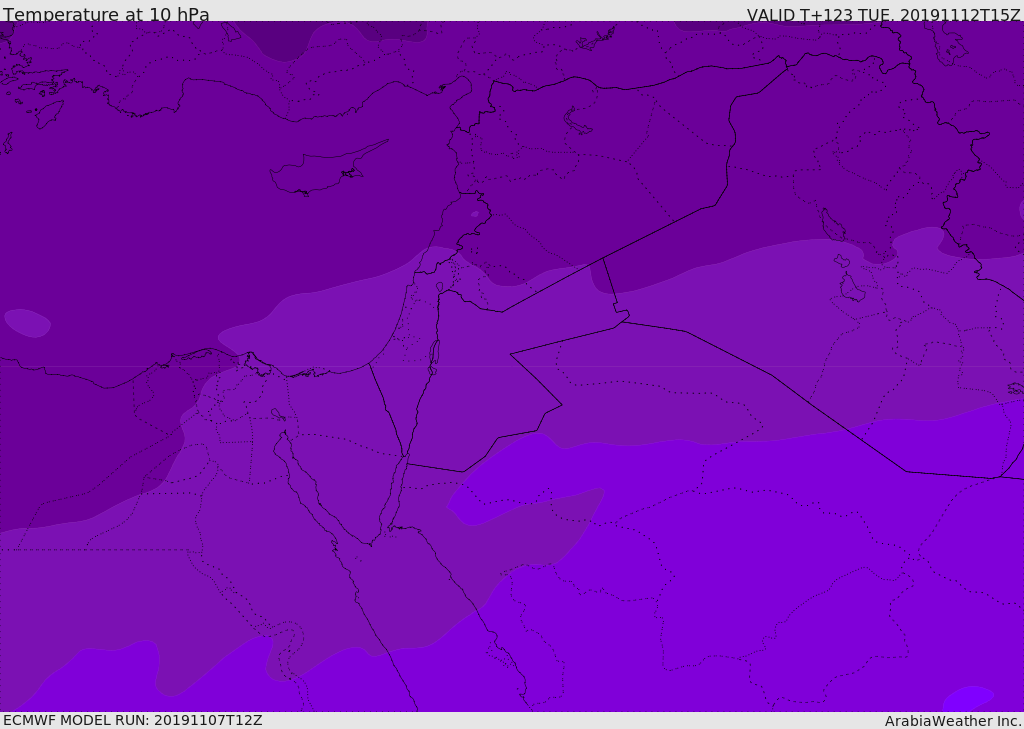The height and width of the screenshot is (729, 1024).
Task: Click the 'VALID T+123 TUE. 20191112T15Z' label
Action: coord(884,15)
